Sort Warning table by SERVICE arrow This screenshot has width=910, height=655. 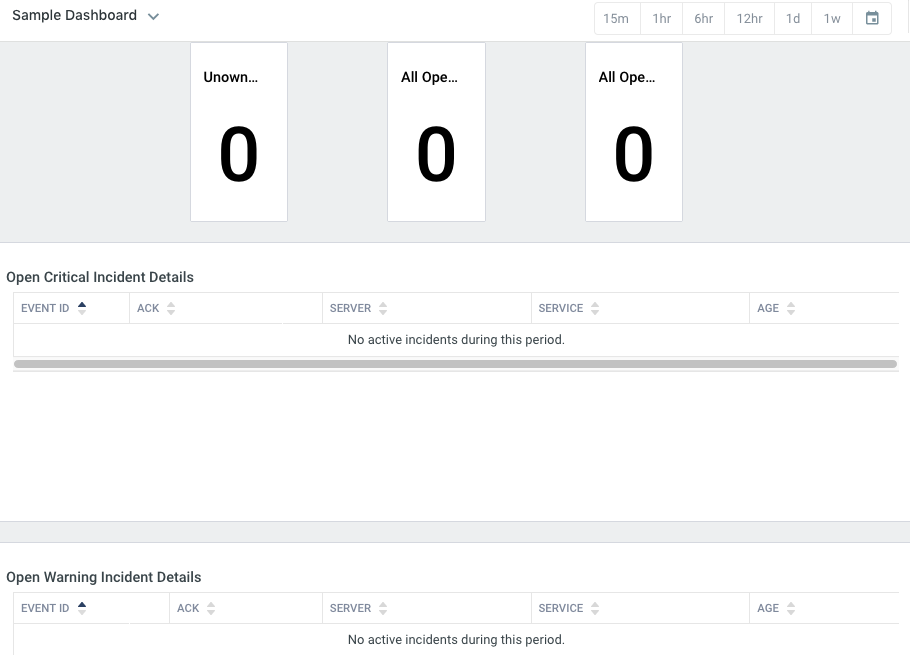[x=595, y=608]
